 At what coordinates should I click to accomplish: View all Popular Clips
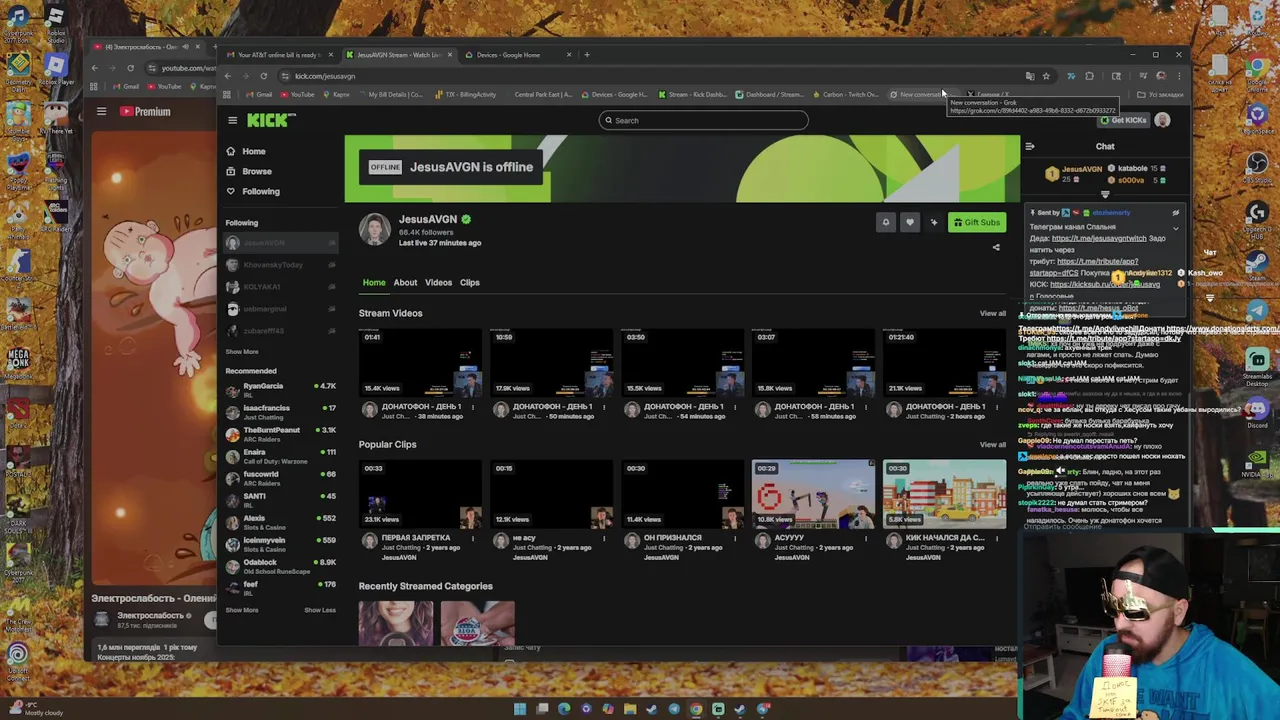pyautogui.click(x=993, y=445)
